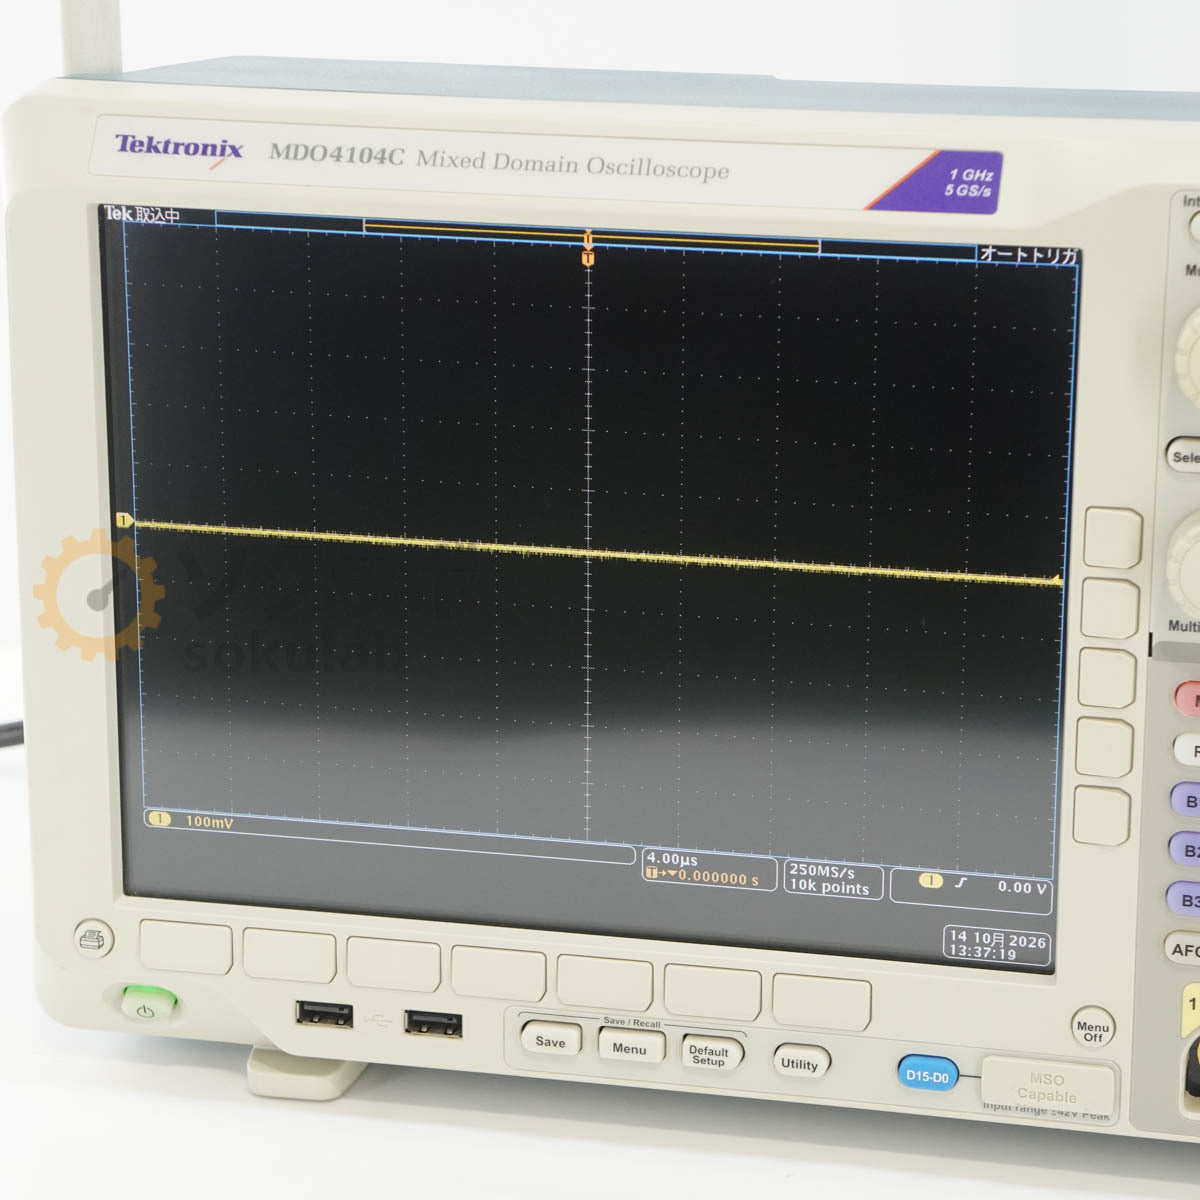The image size is (1200, 1200).
Task: Push the Select button near knobs
Action: 1184,456
